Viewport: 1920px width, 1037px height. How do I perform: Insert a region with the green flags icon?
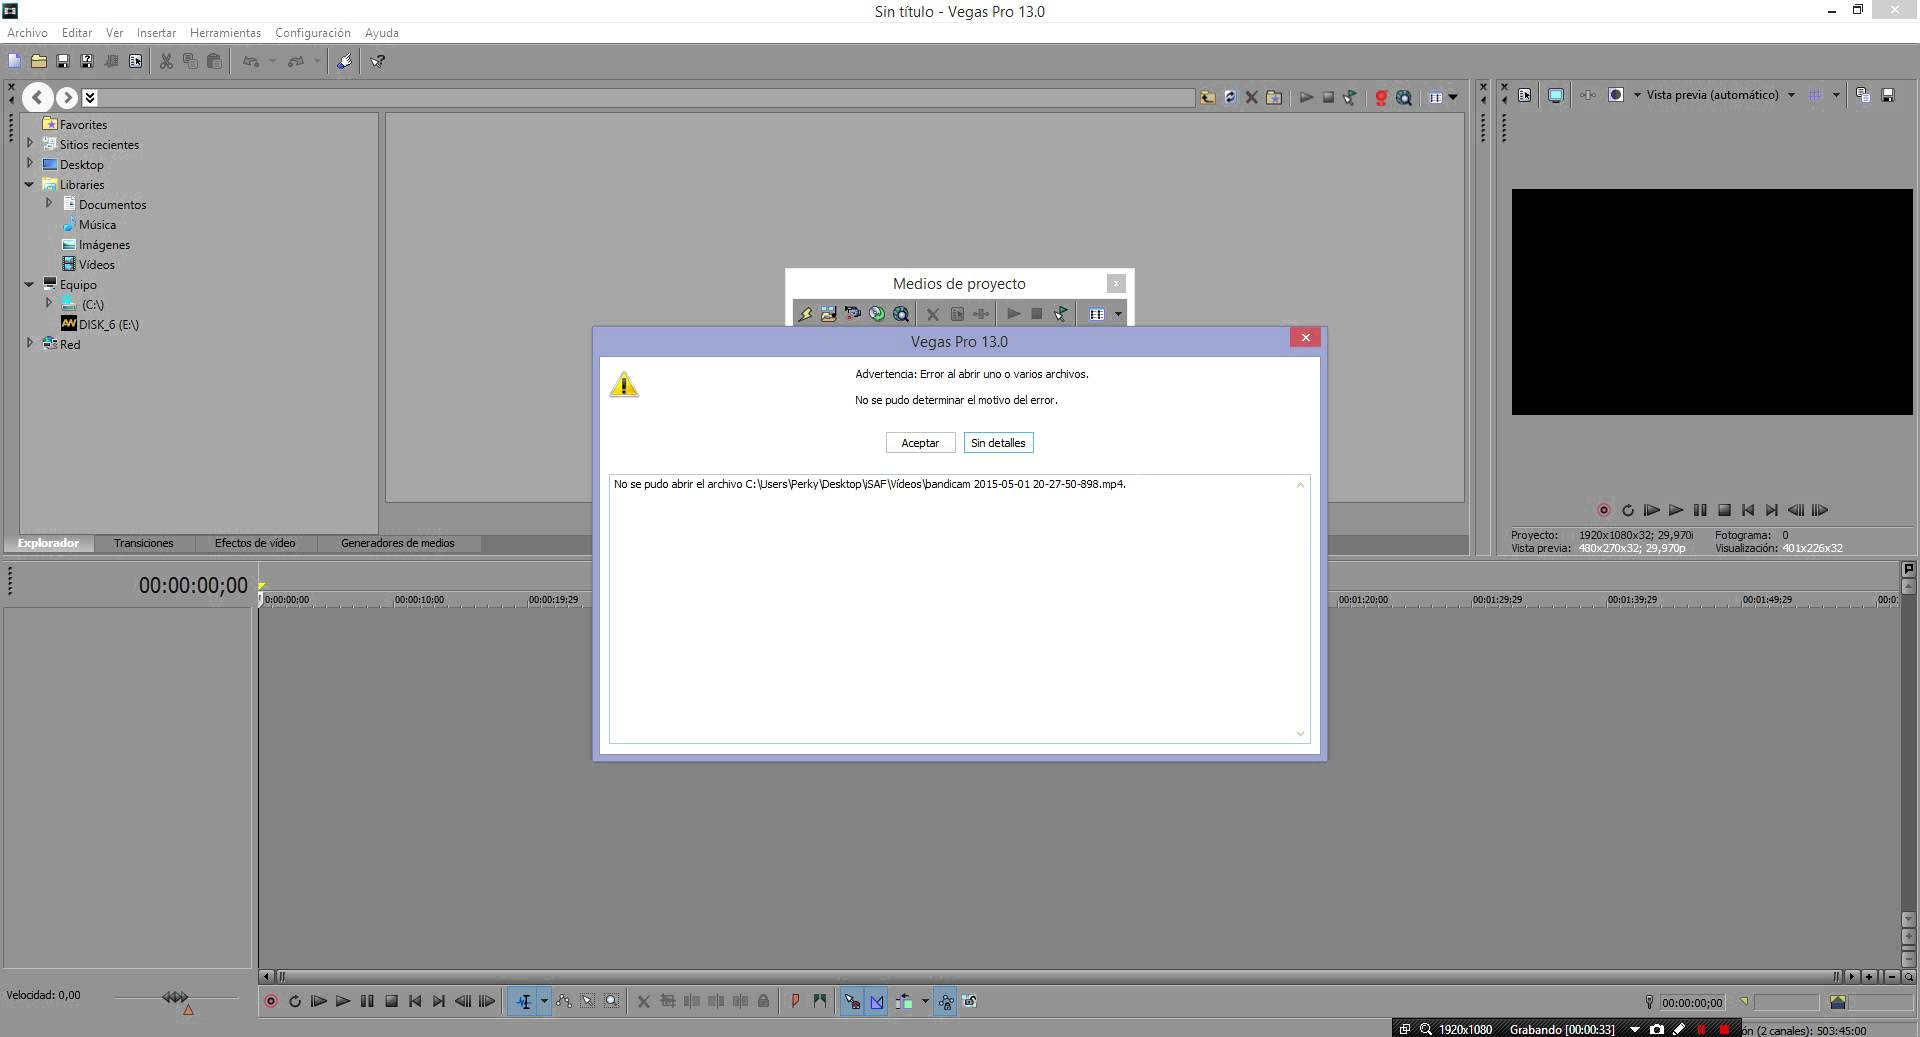click(820, 1001)
